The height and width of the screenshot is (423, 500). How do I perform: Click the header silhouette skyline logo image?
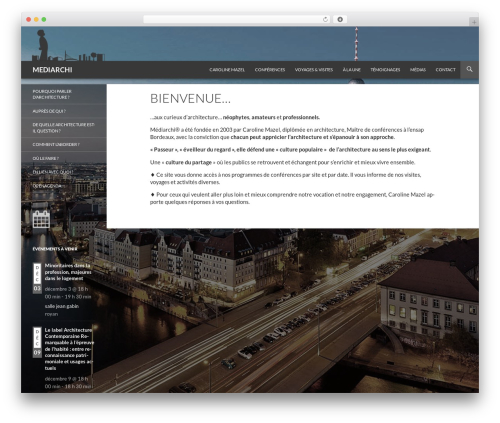click(68, 45)
